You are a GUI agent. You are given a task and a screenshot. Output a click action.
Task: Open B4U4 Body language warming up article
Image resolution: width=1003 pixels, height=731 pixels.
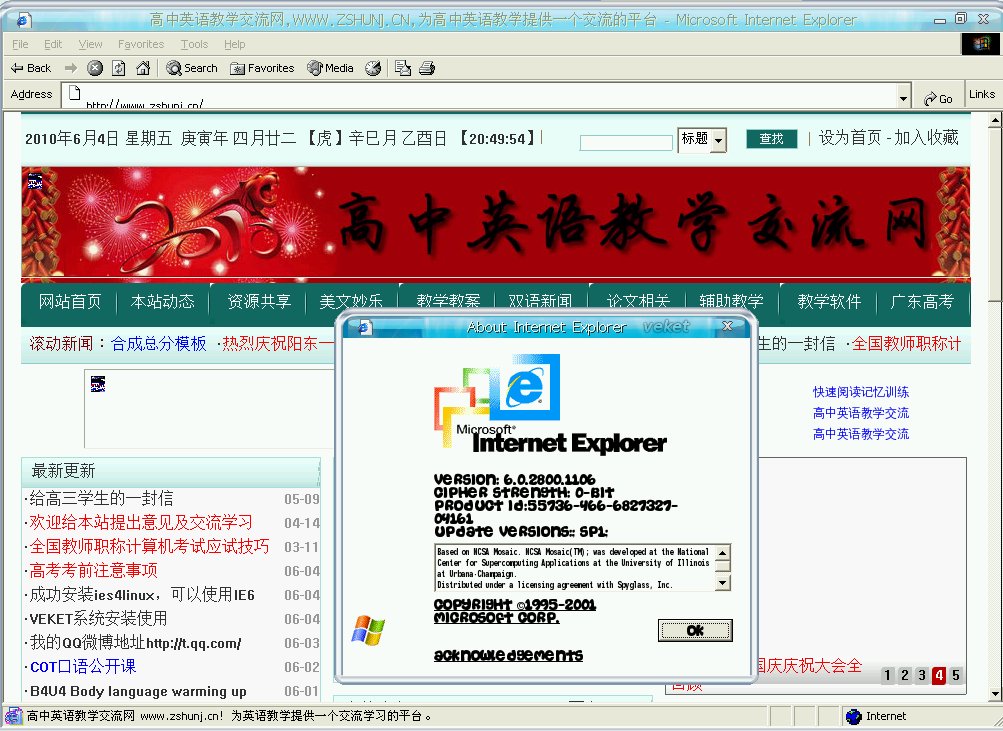click(x=138, y=691)
